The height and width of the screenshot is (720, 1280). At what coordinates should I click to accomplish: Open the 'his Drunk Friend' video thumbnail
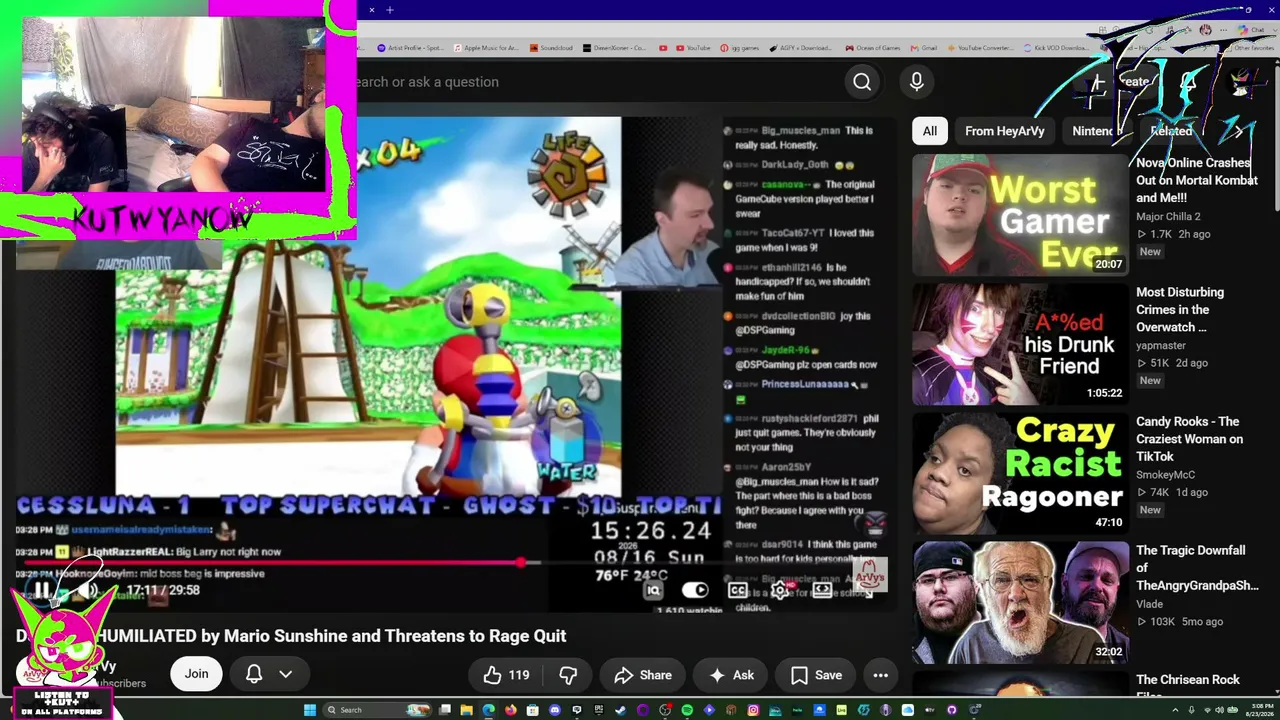tap(1020, 343)
